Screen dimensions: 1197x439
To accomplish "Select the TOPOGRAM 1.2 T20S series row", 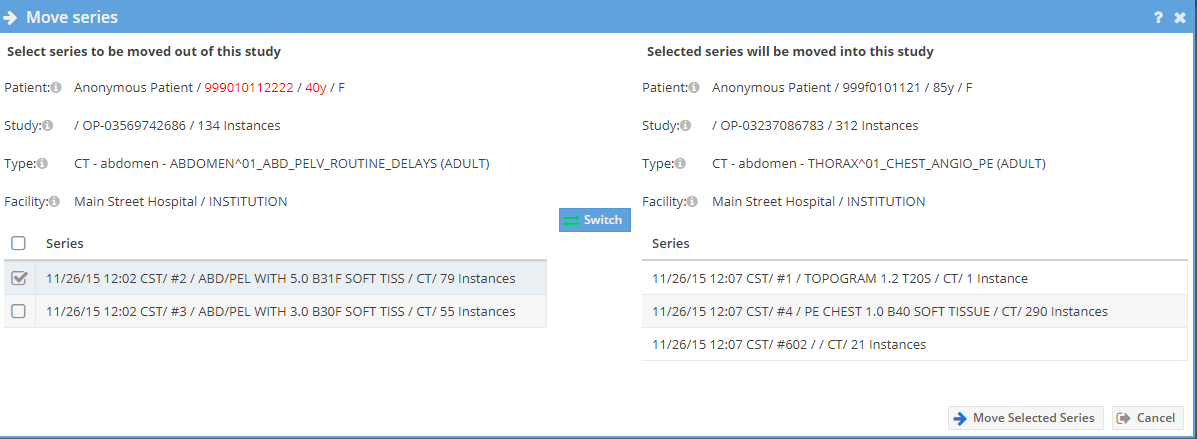I will [839, 279].
